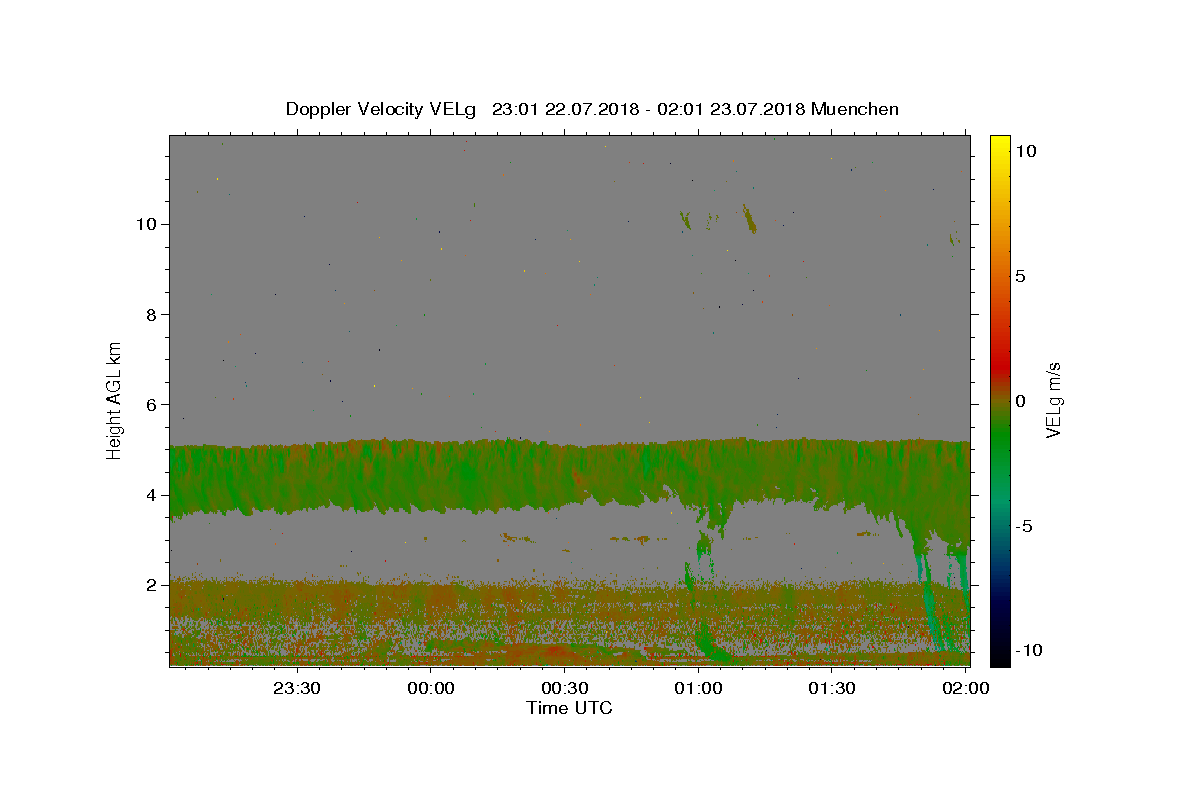The height and width of the screenshot is (800, 1200).
Task: Click the 00:00 time tick label
Action: tap(431, 688)
